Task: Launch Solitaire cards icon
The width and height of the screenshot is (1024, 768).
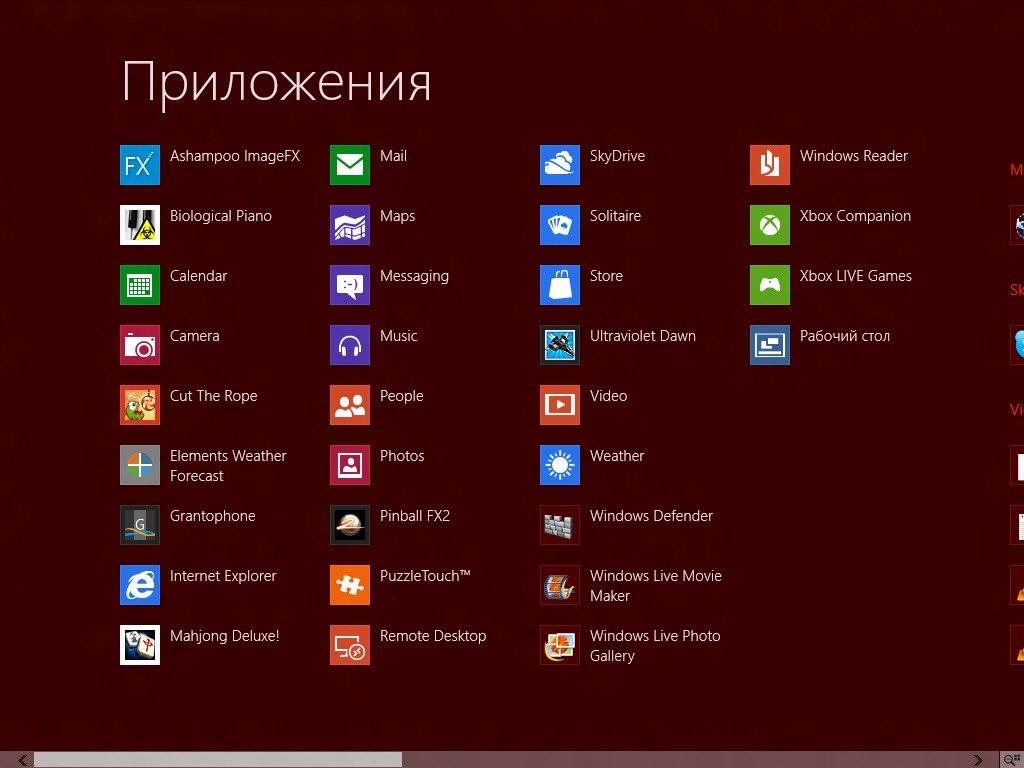Action: (560, 225)
